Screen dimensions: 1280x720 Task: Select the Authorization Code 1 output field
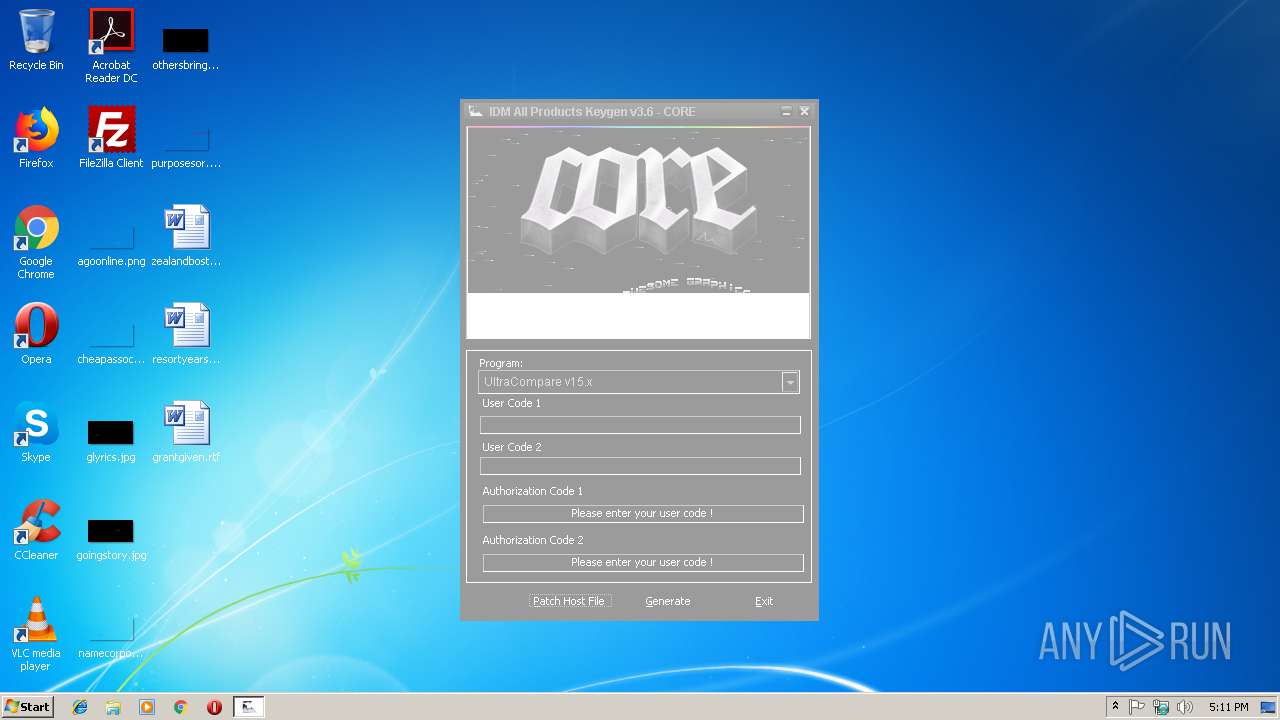643,513
